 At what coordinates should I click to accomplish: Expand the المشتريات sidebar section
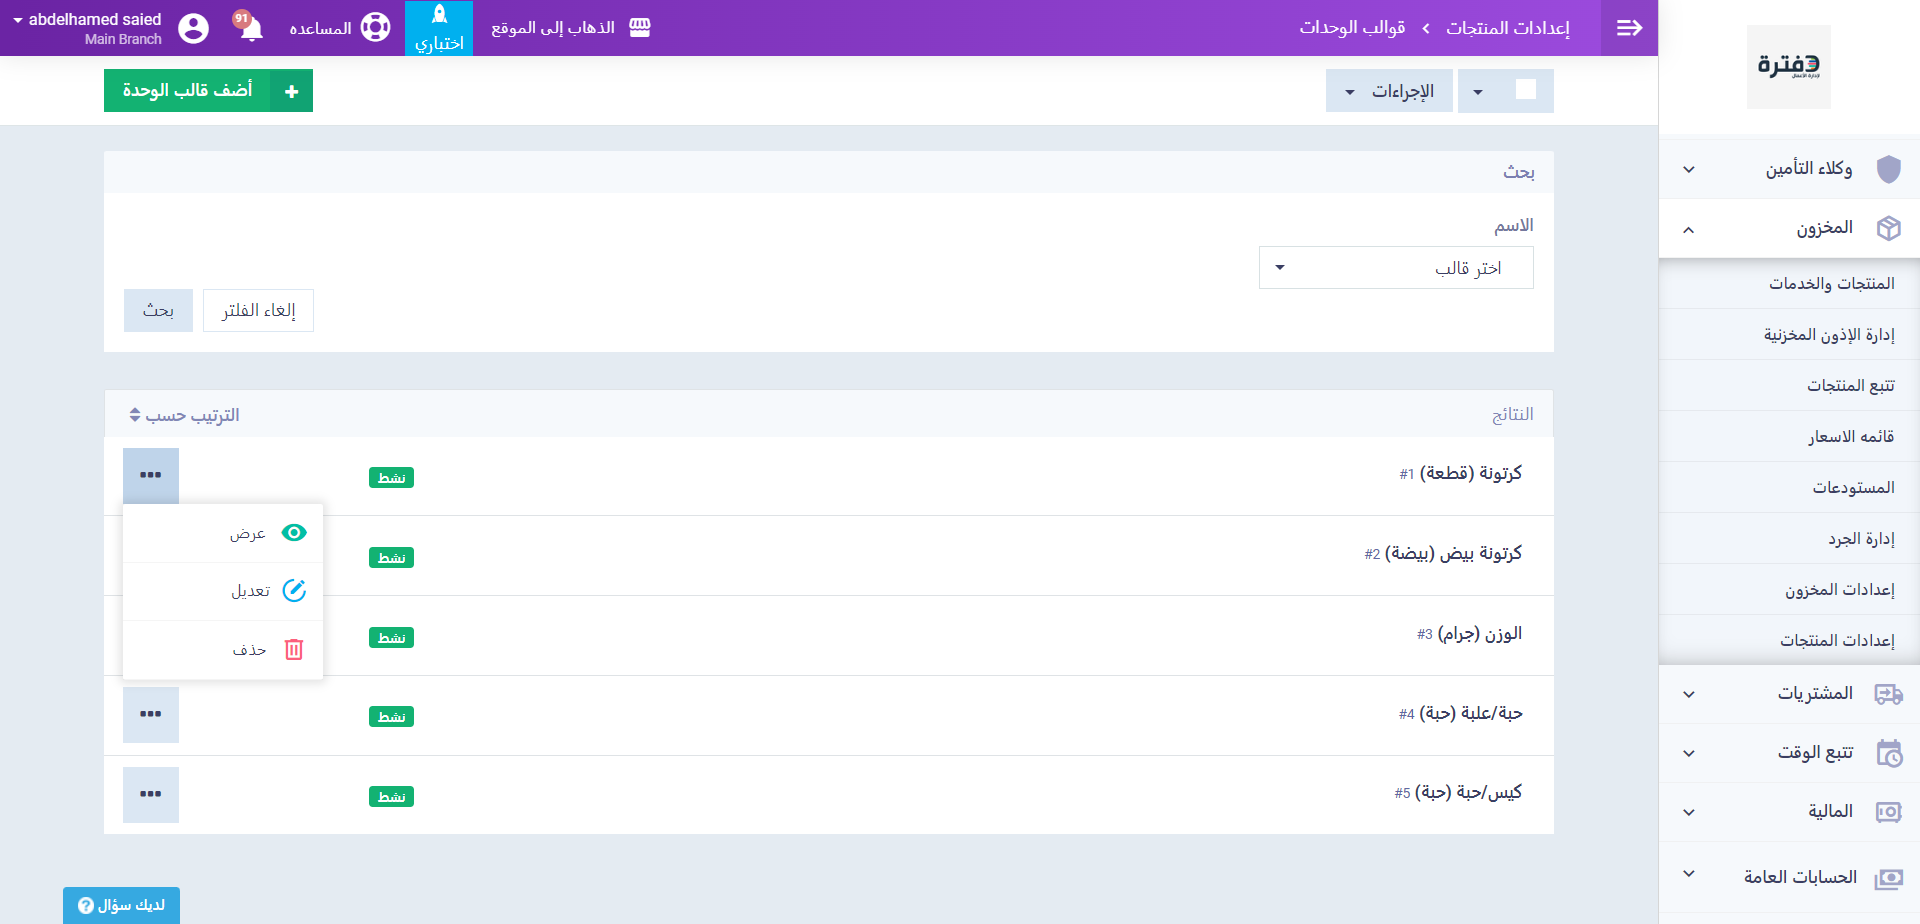(x=1689, y=694)
